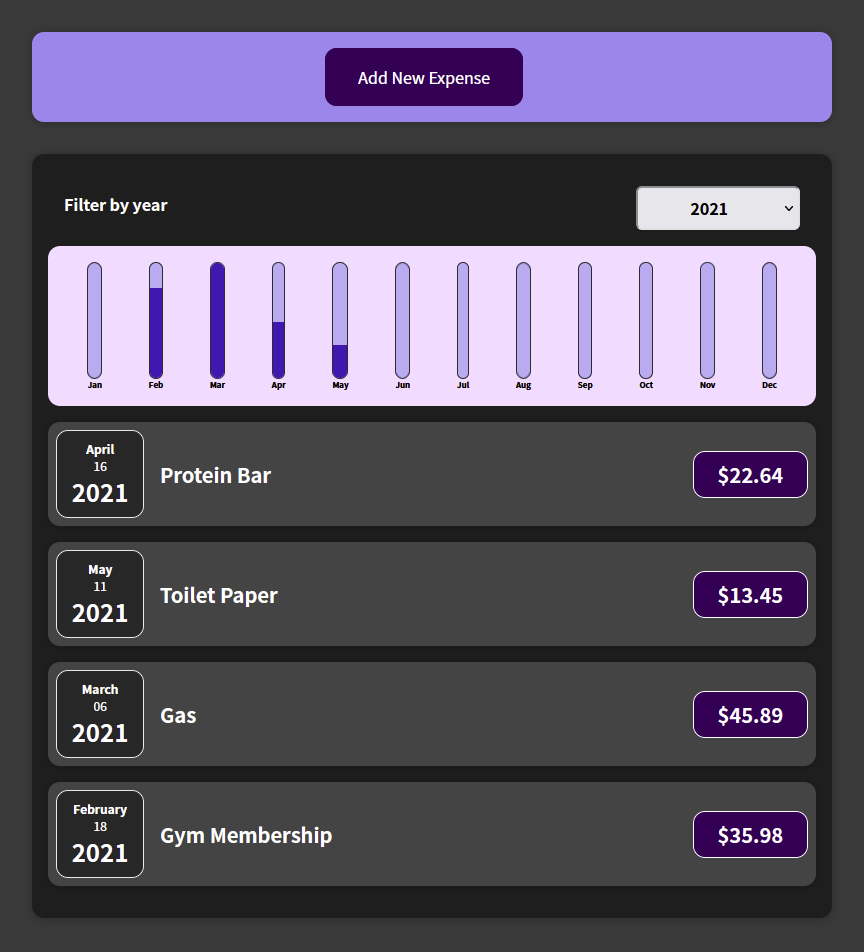Click the Filter by year label
Viewport: 864px width, 952px height.
point(115,205)
